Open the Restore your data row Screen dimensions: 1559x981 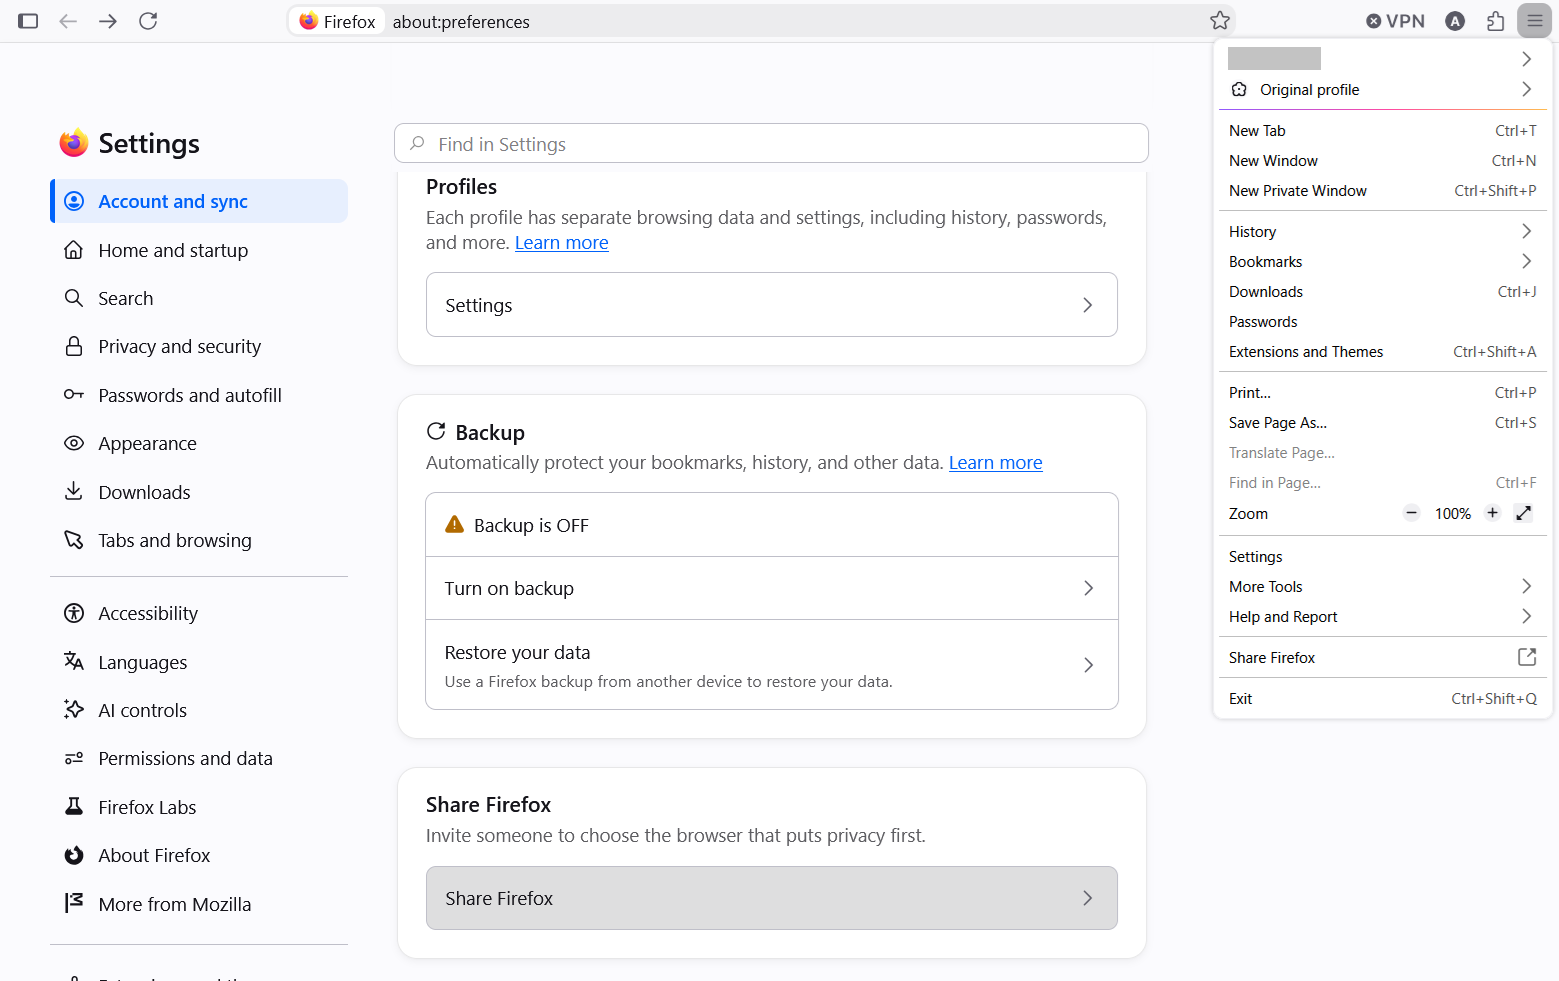click(771, 665)
